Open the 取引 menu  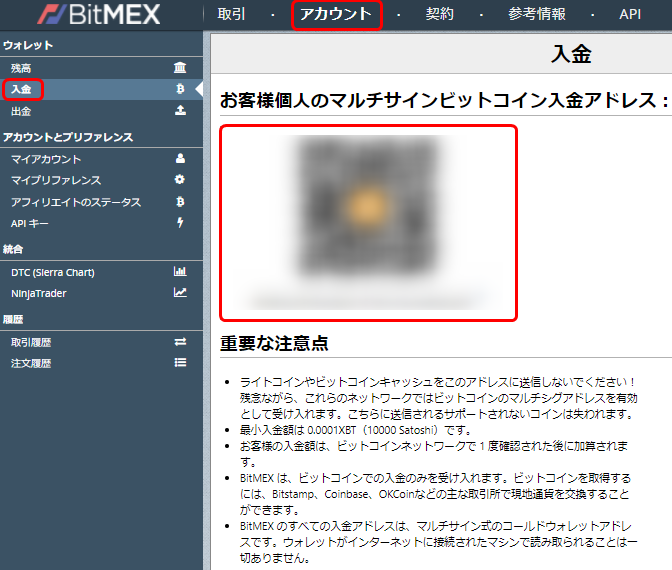pos(231,14)
